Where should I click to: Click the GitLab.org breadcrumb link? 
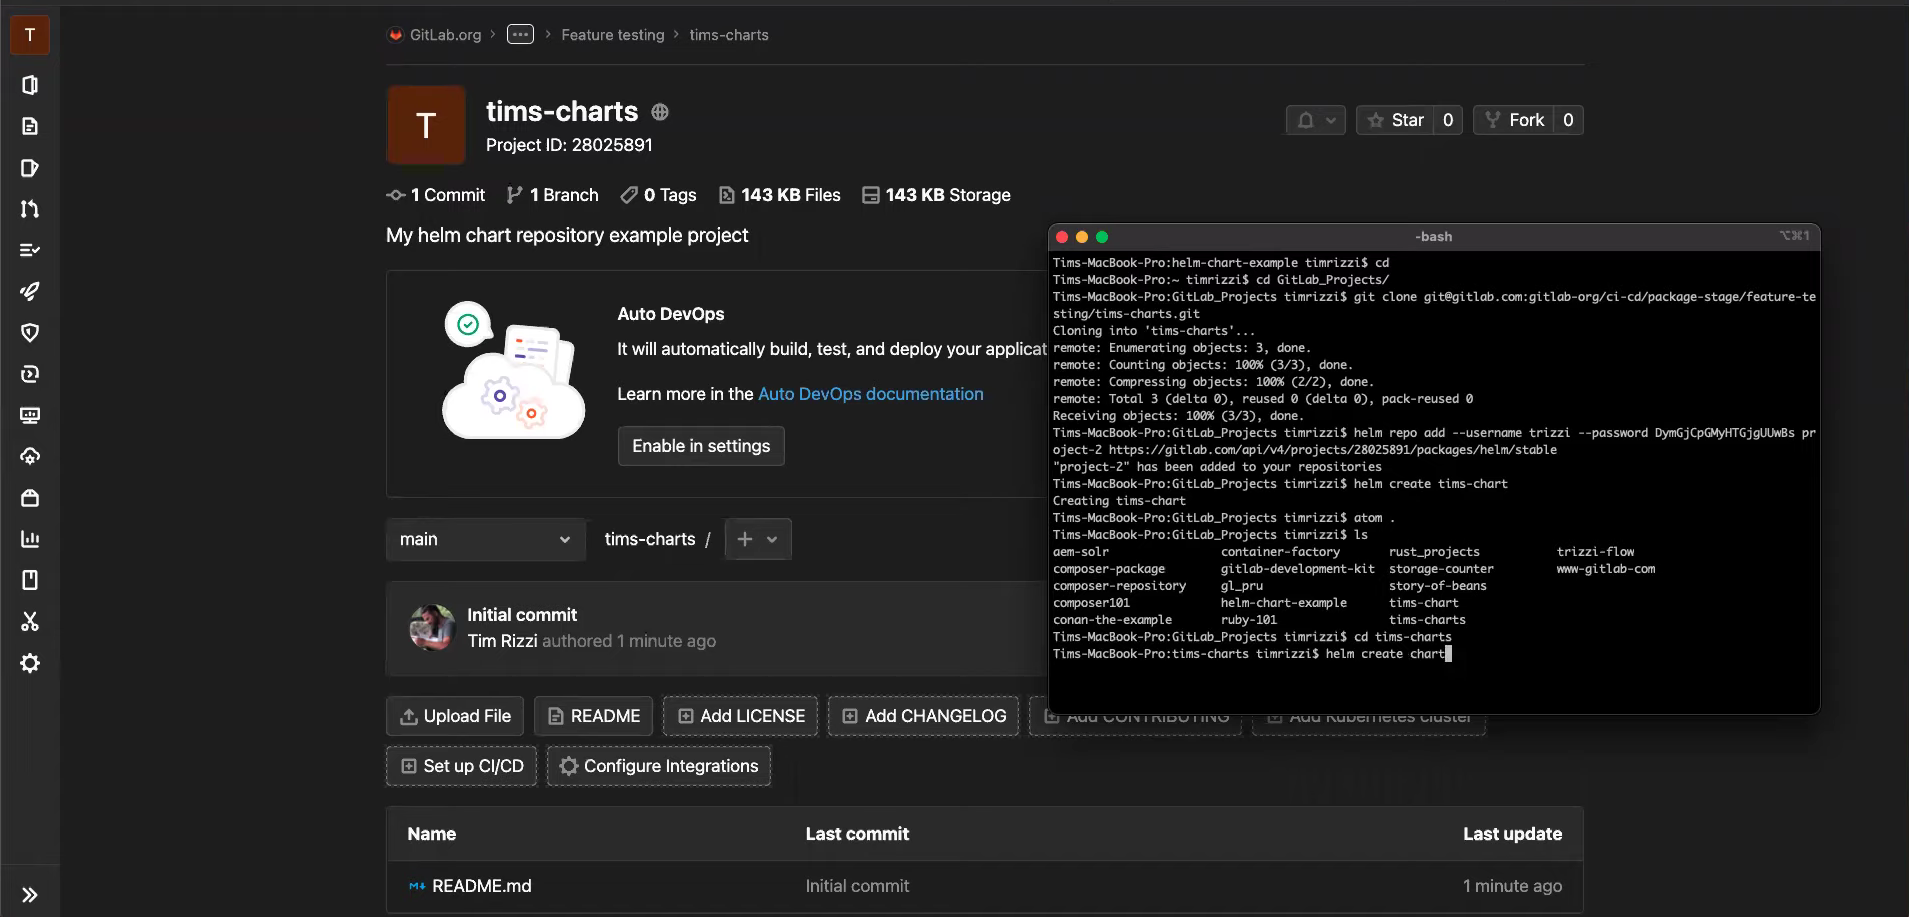pyautogui.click(x=445, y=35)
